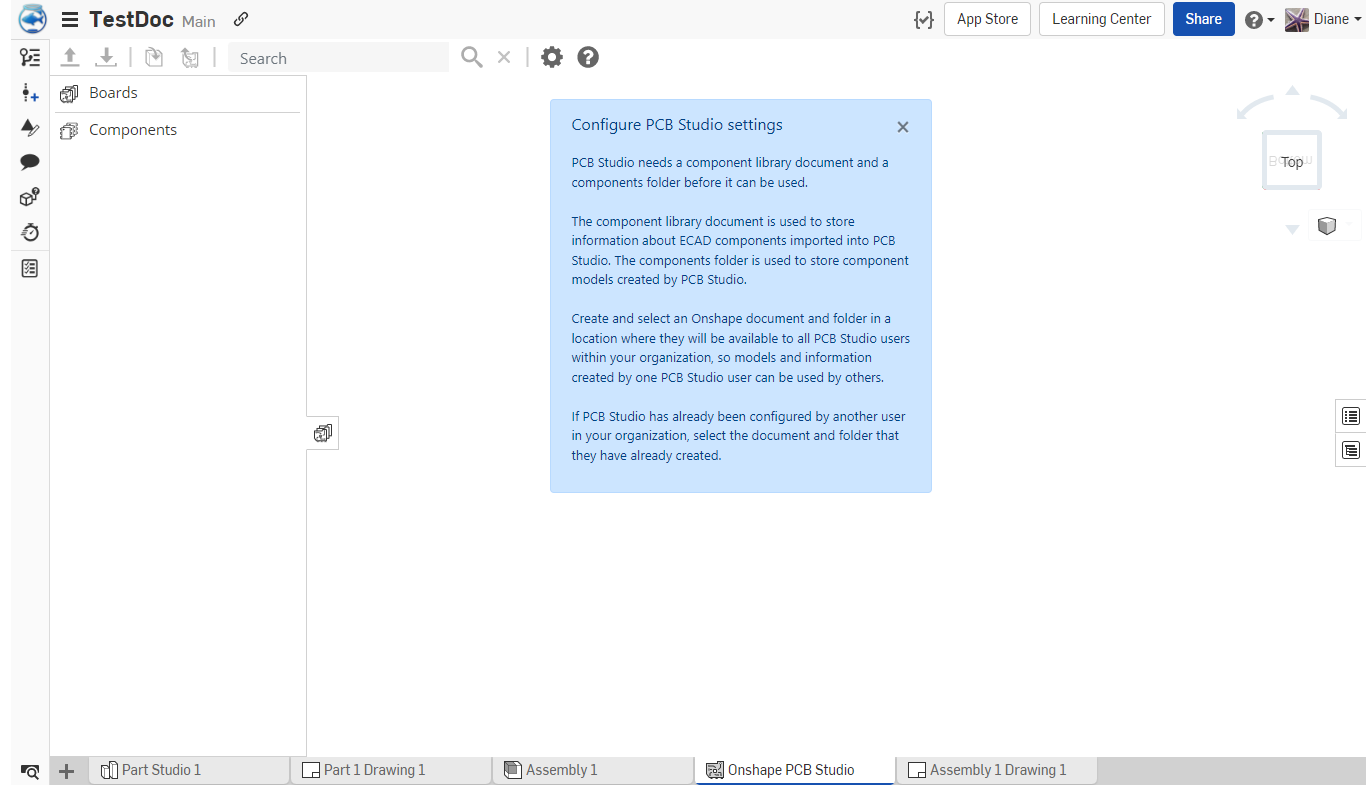
Task: Click the TestDoc document title
Action: [131, 19]
